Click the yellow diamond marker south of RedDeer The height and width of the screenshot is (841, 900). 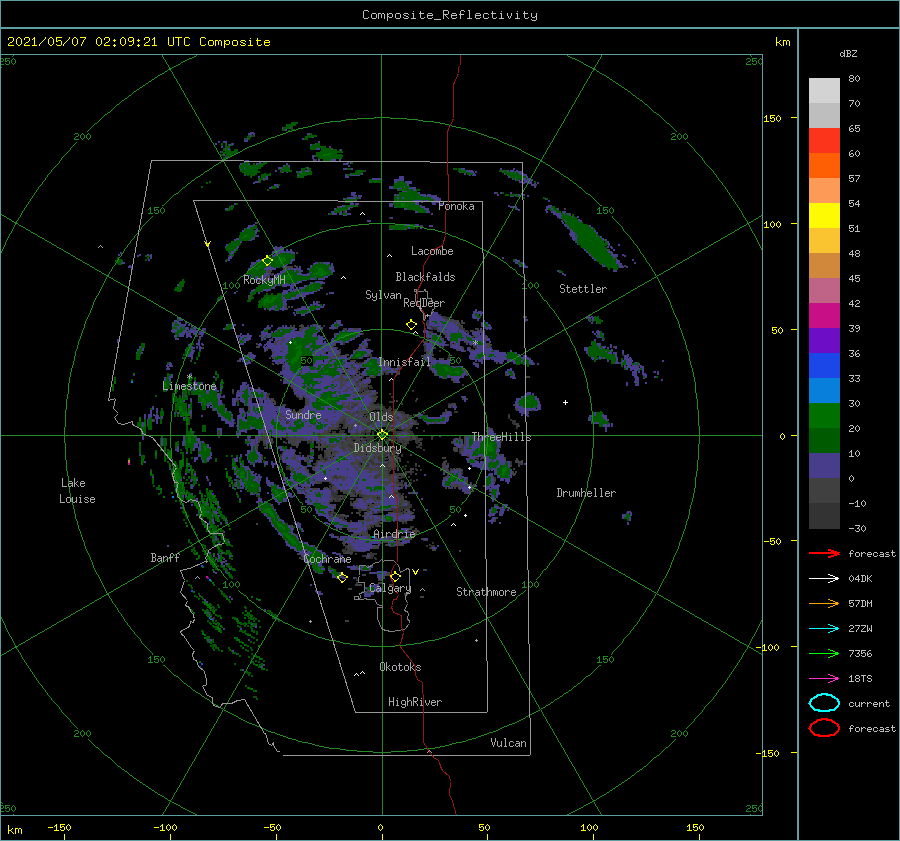[411, 325]
